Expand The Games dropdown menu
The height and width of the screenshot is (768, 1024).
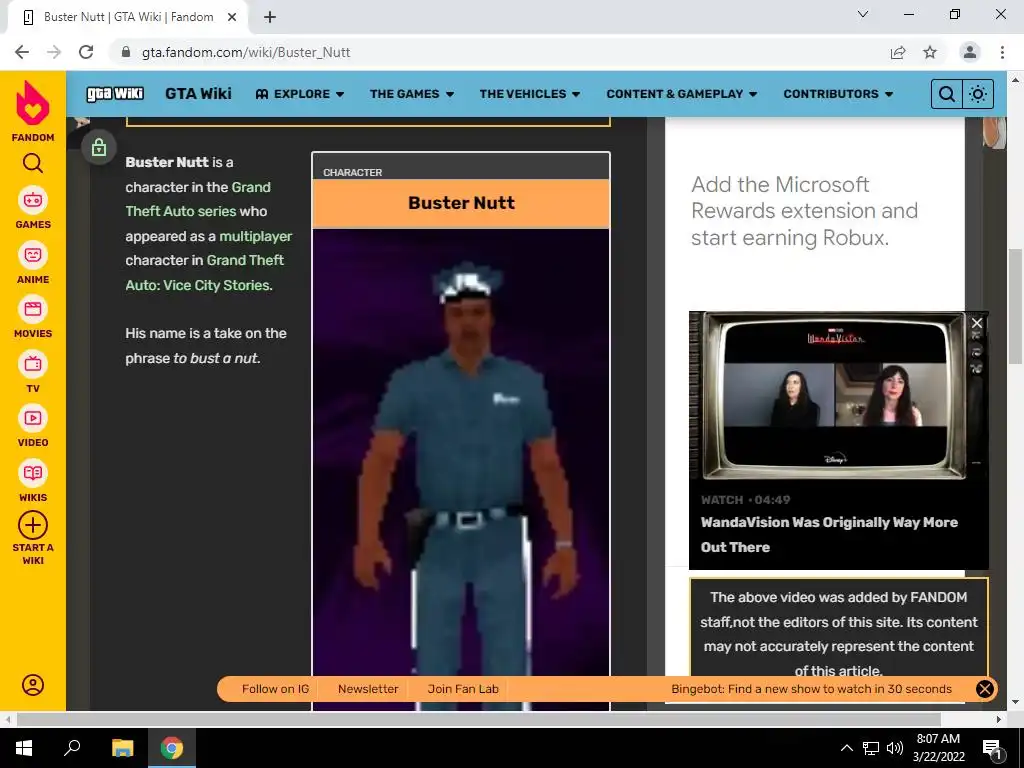tap(411, 94)
